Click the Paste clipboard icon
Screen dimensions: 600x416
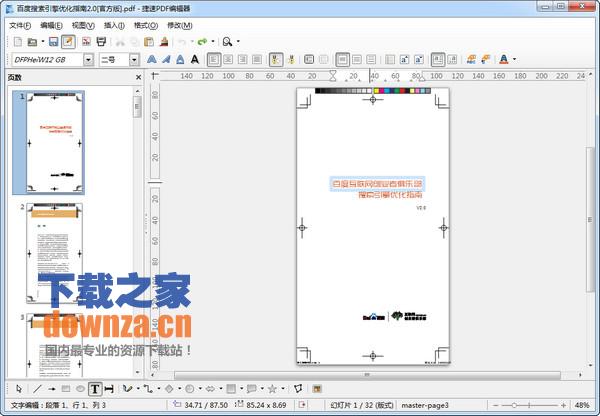pyautogui.click(x=149, y=42)
